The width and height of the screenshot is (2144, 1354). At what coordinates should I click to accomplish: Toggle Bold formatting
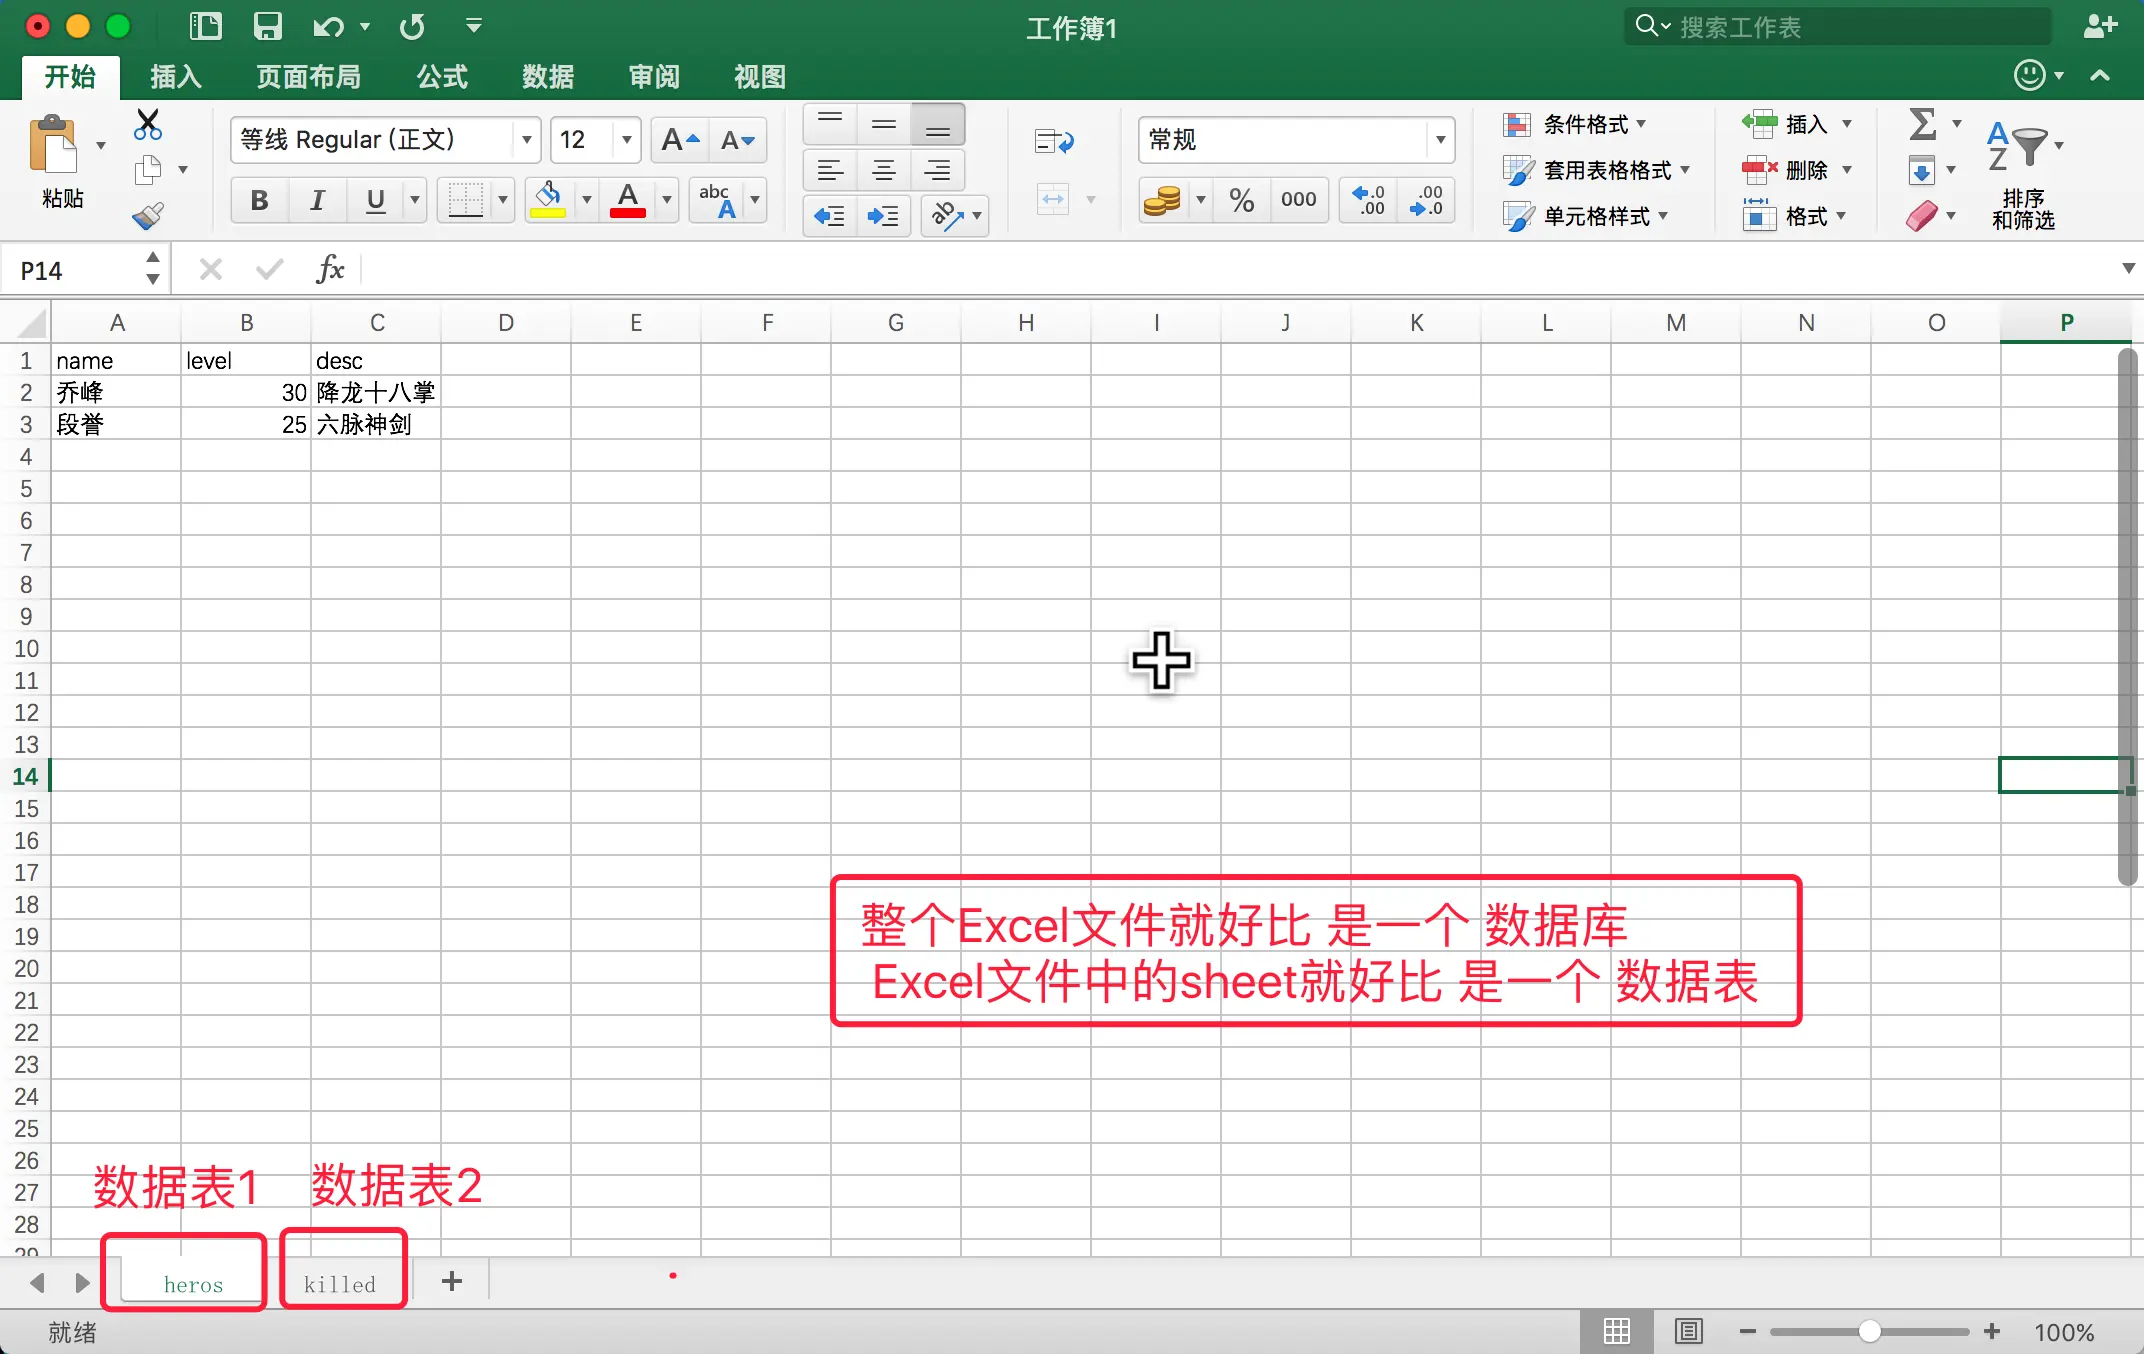point(259,200)
